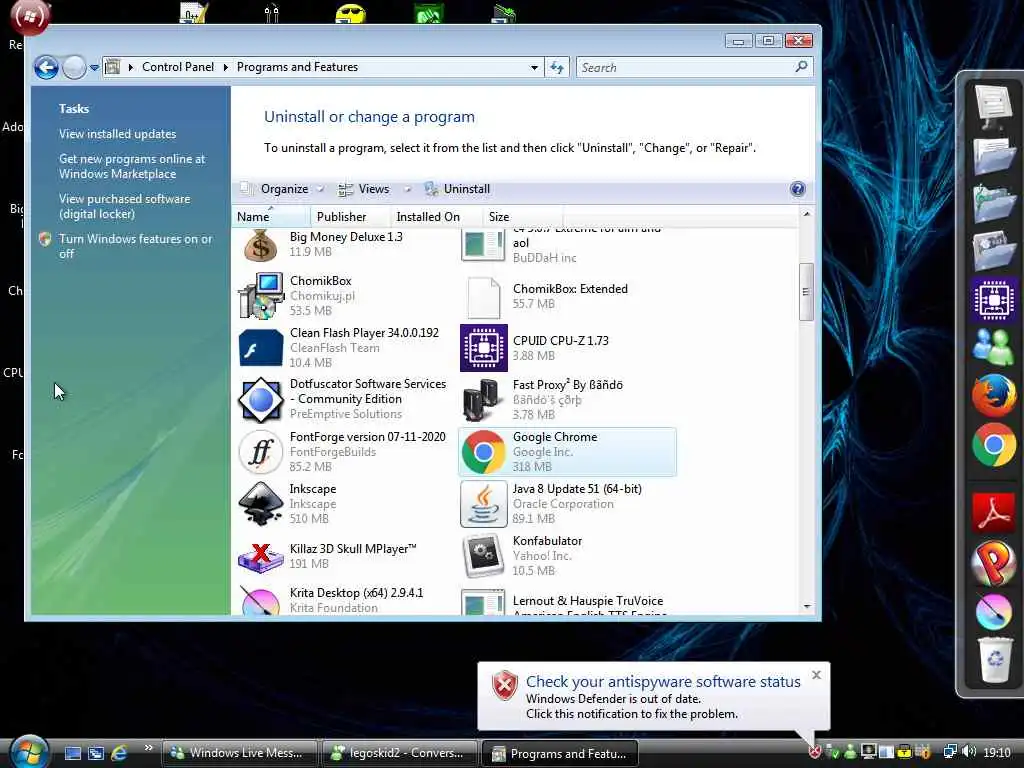This screenshot has width=1024, height=768.
Task: Open View installed updates link
Action: pos(118,134)
